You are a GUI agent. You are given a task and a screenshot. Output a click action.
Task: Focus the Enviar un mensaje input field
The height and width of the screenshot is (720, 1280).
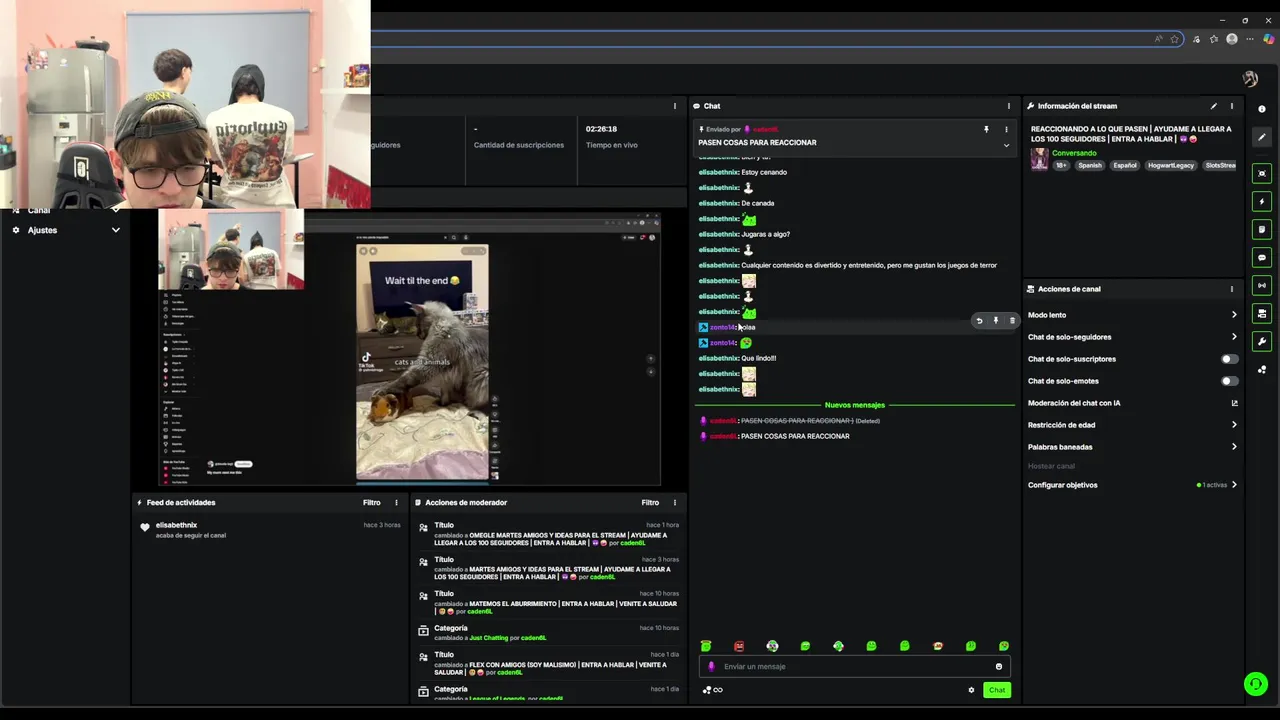tap(855, 667)
